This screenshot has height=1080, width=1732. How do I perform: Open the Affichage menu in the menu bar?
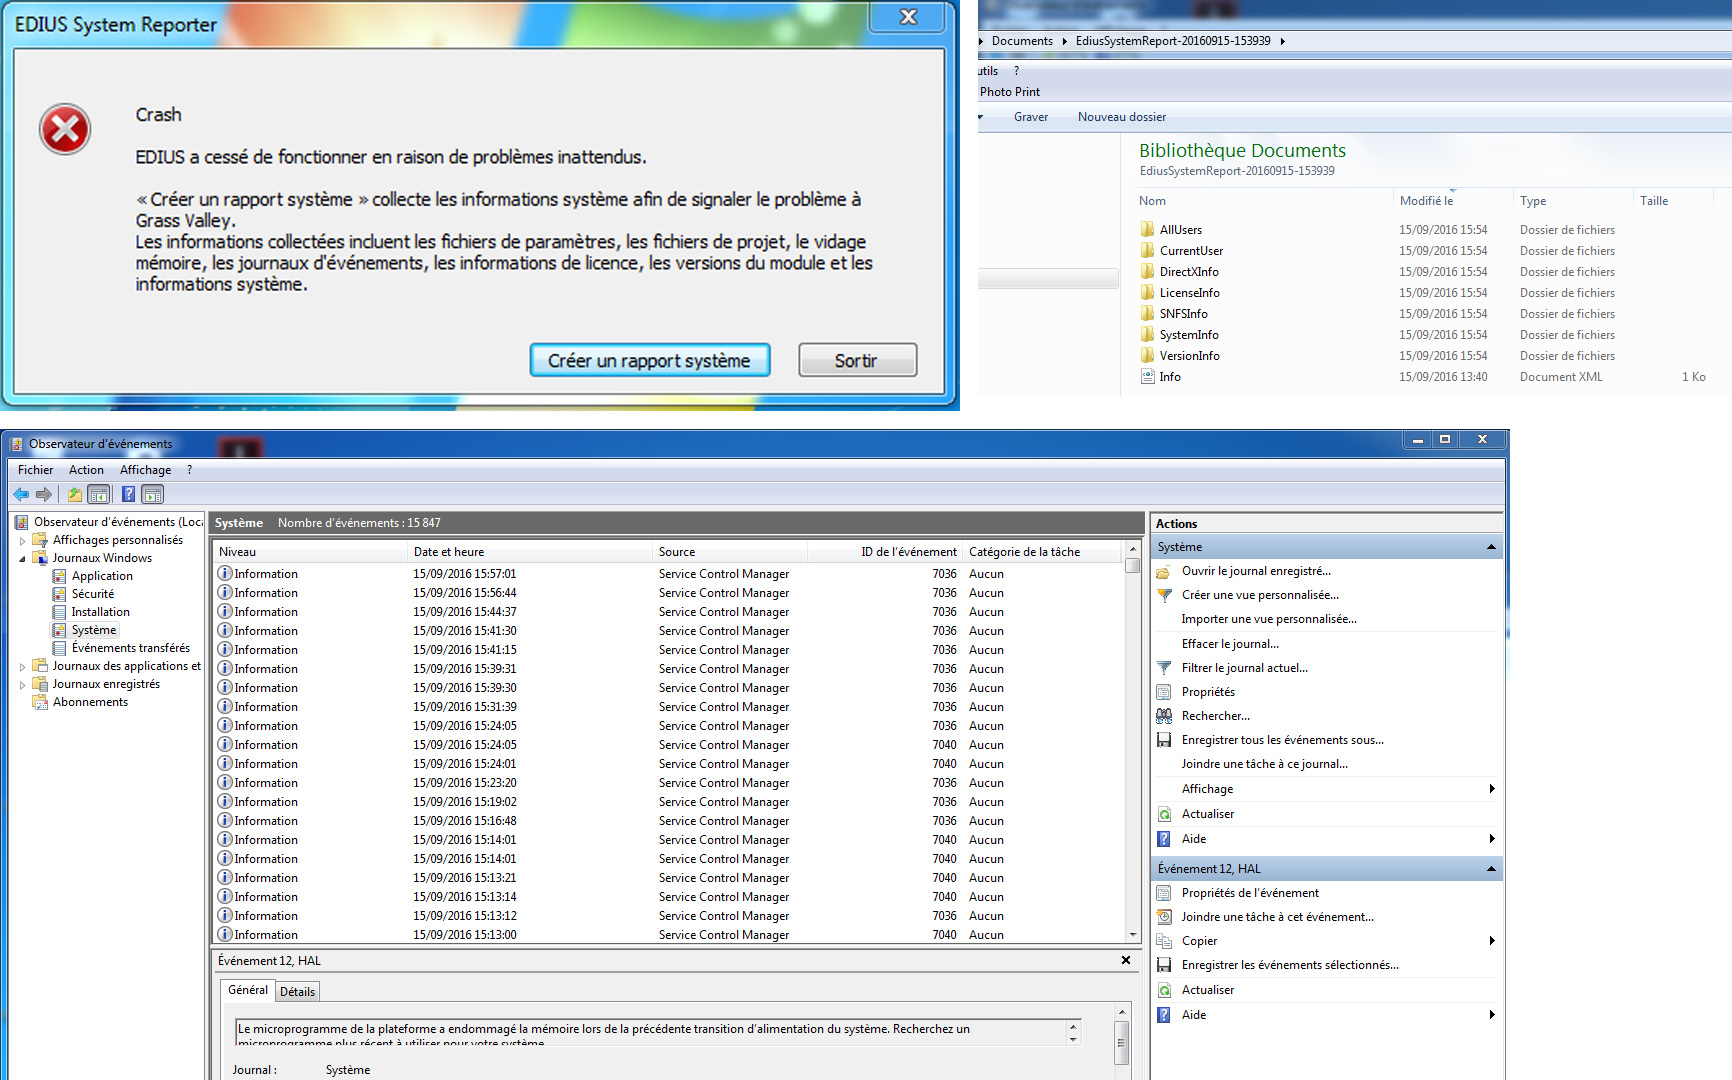coord(145,470)
